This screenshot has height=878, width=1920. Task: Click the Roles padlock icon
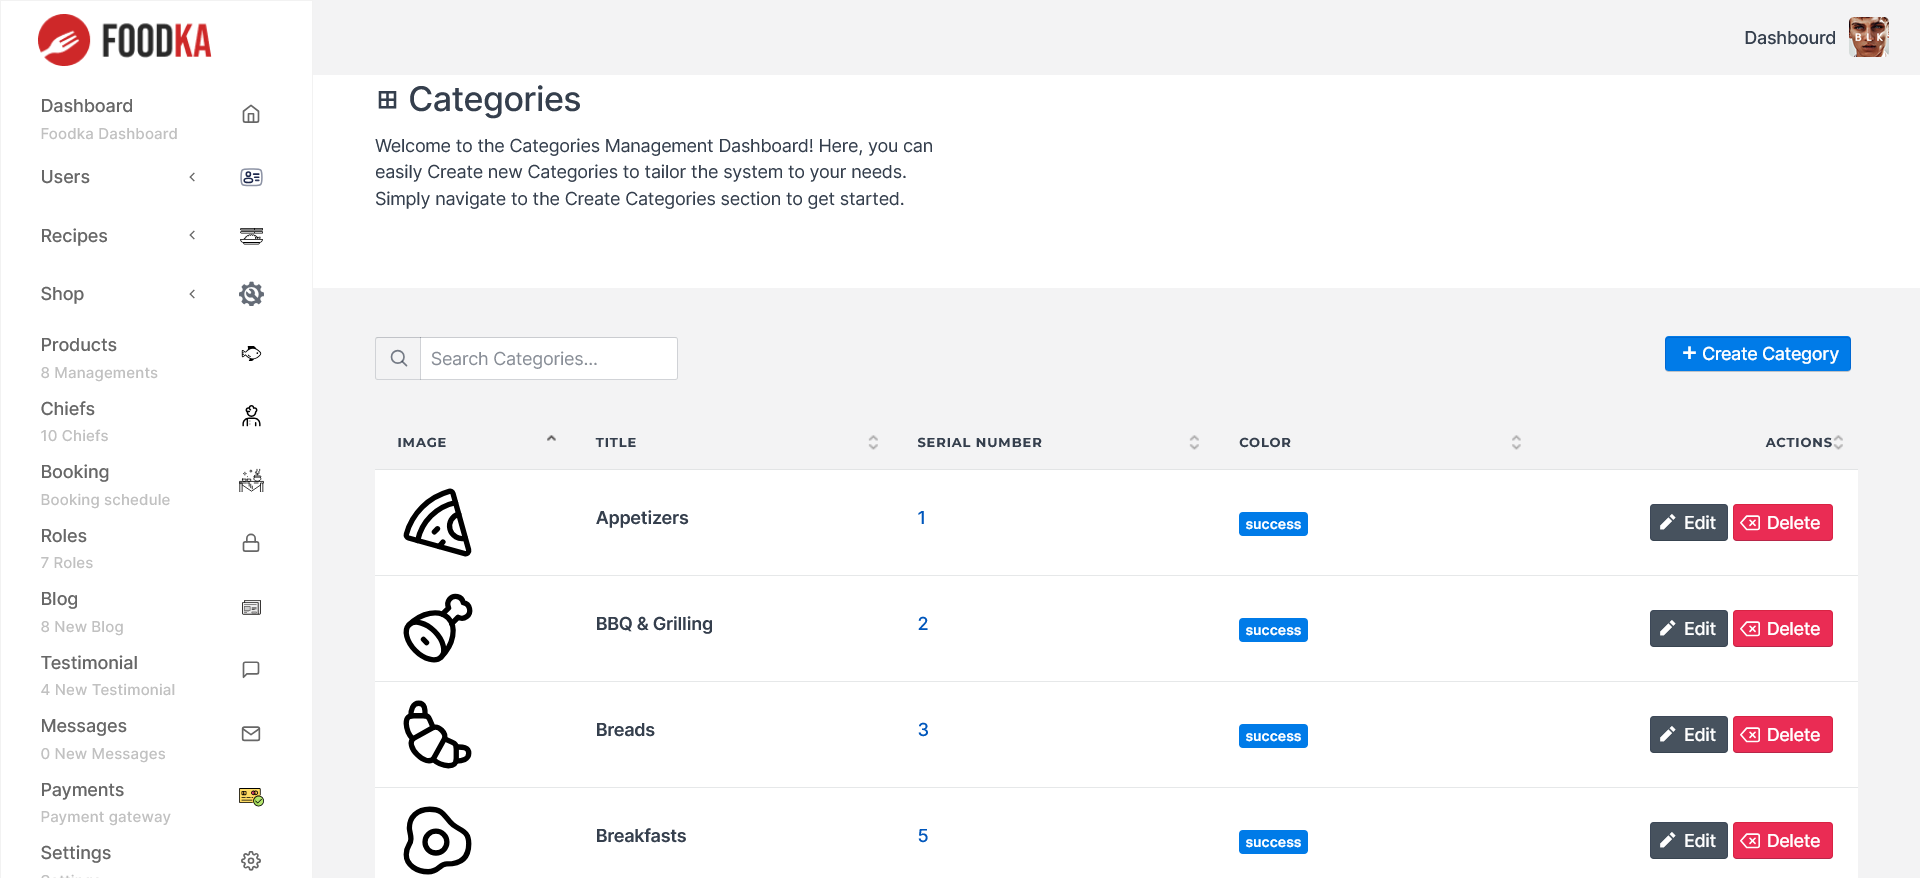tap(251, 543)
